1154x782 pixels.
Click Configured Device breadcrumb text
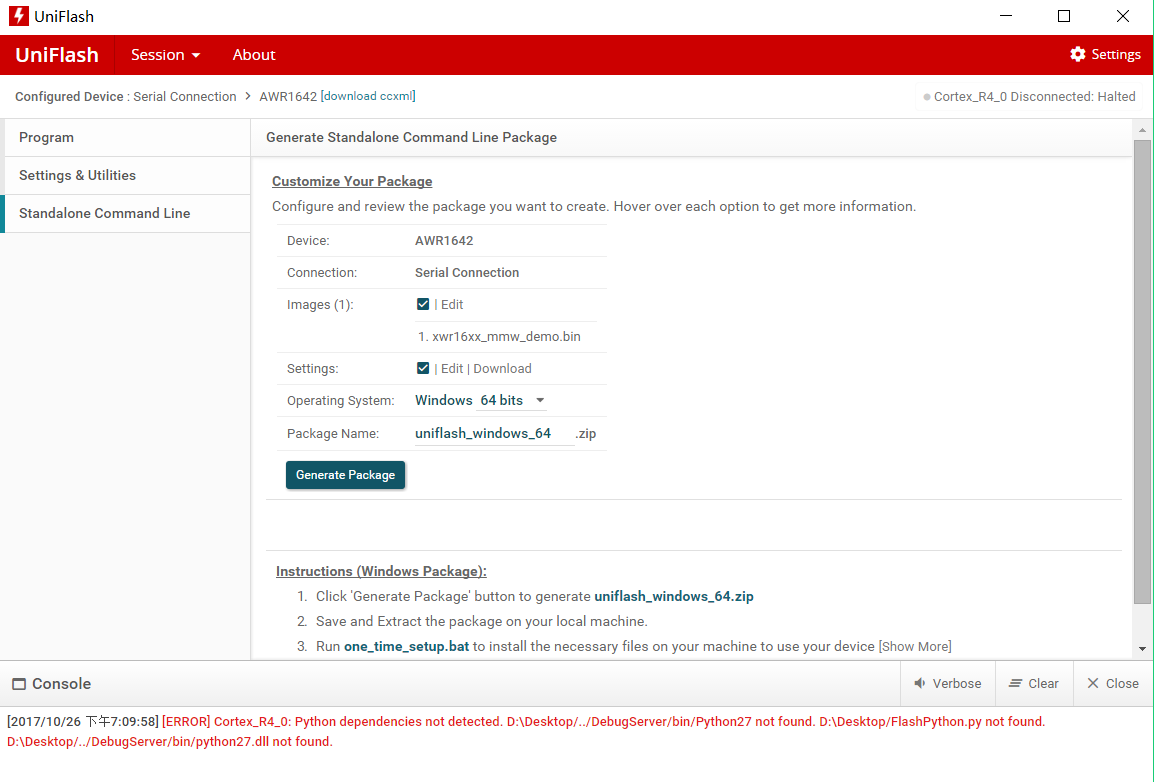[69, 96]
